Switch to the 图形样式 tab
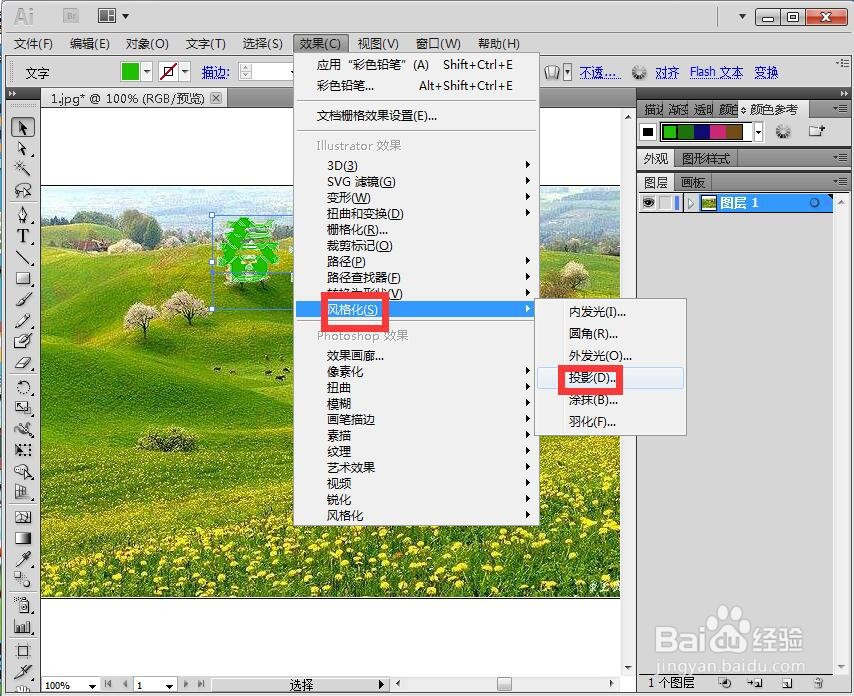The image size is (854, 696). [706, 158]
